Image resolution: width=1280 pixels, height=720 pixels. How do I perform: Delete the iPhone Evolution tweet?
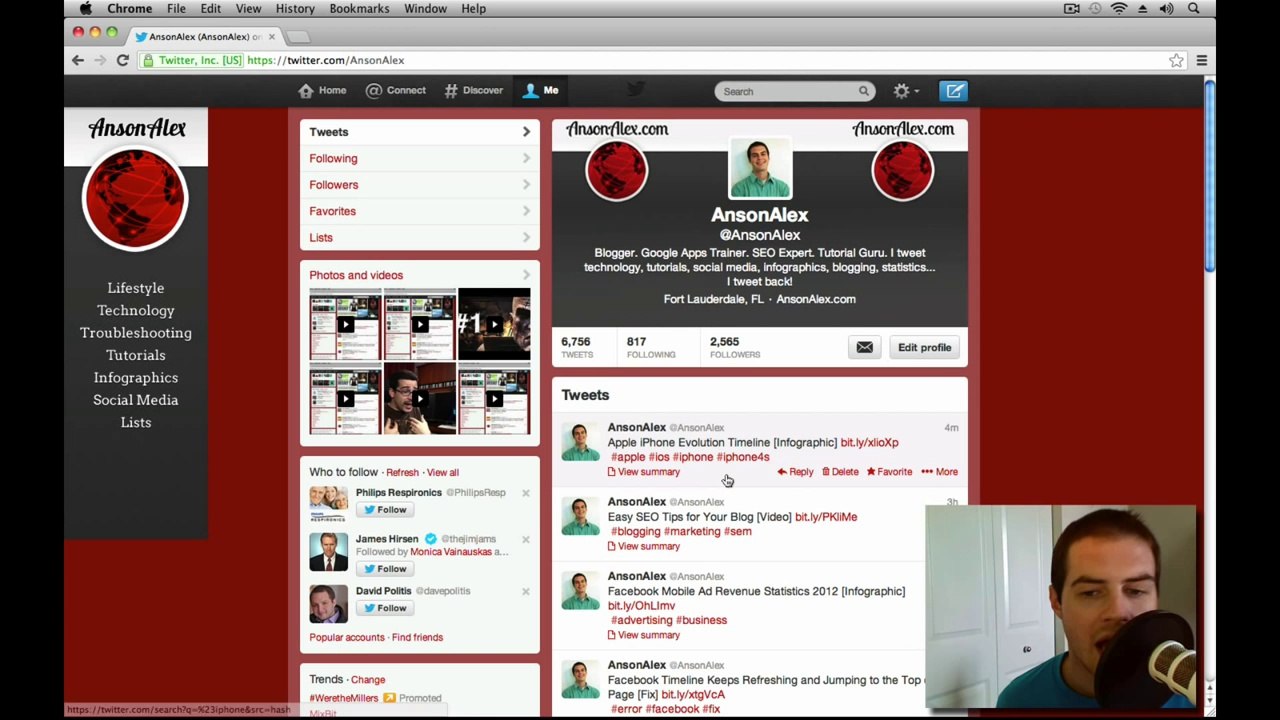(840, 472)
